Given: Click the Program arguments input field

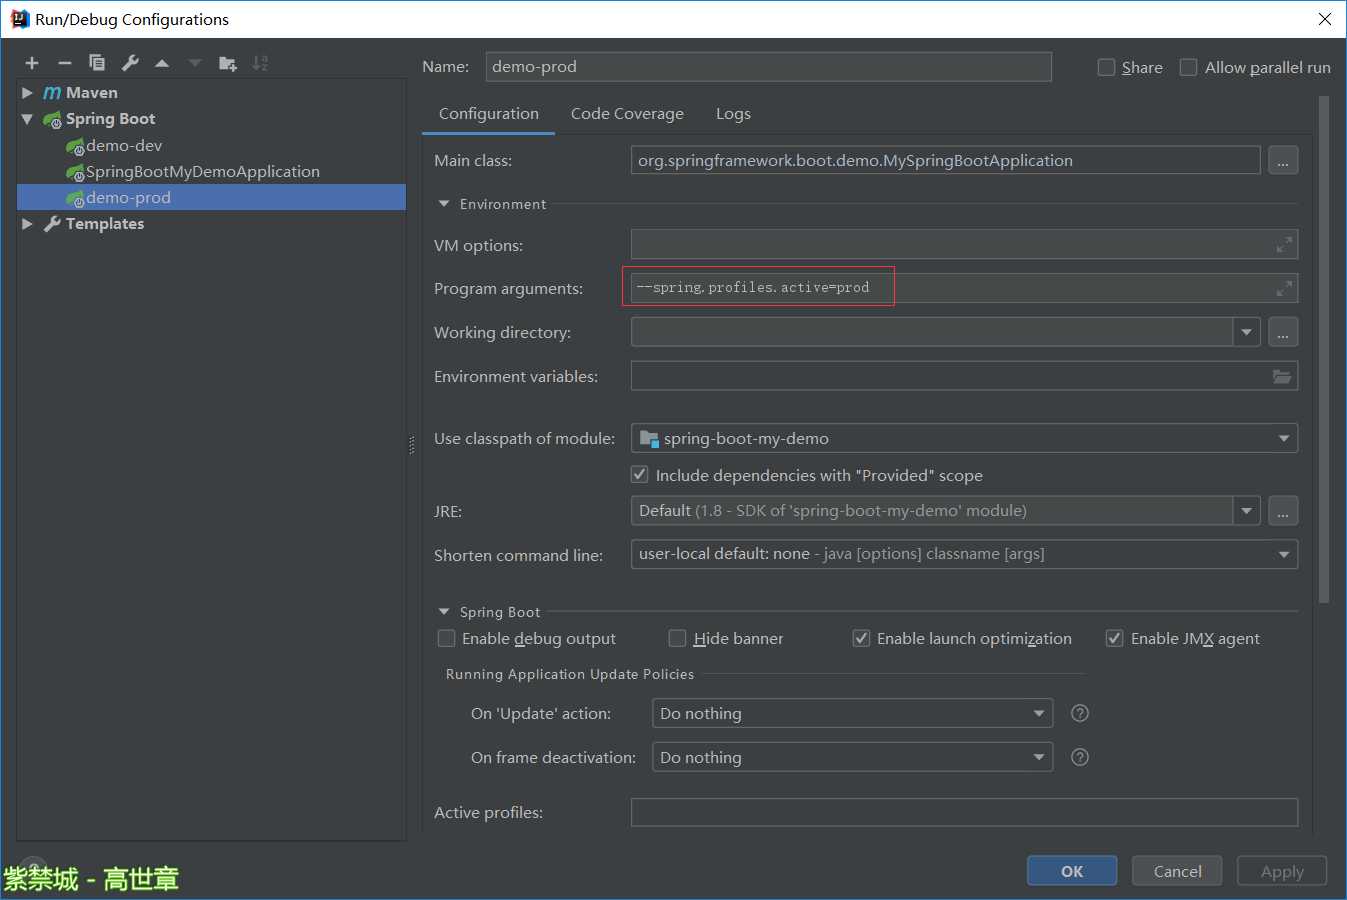Looking at the screenshot, I should pyautogui.click(x=964, y=289).
